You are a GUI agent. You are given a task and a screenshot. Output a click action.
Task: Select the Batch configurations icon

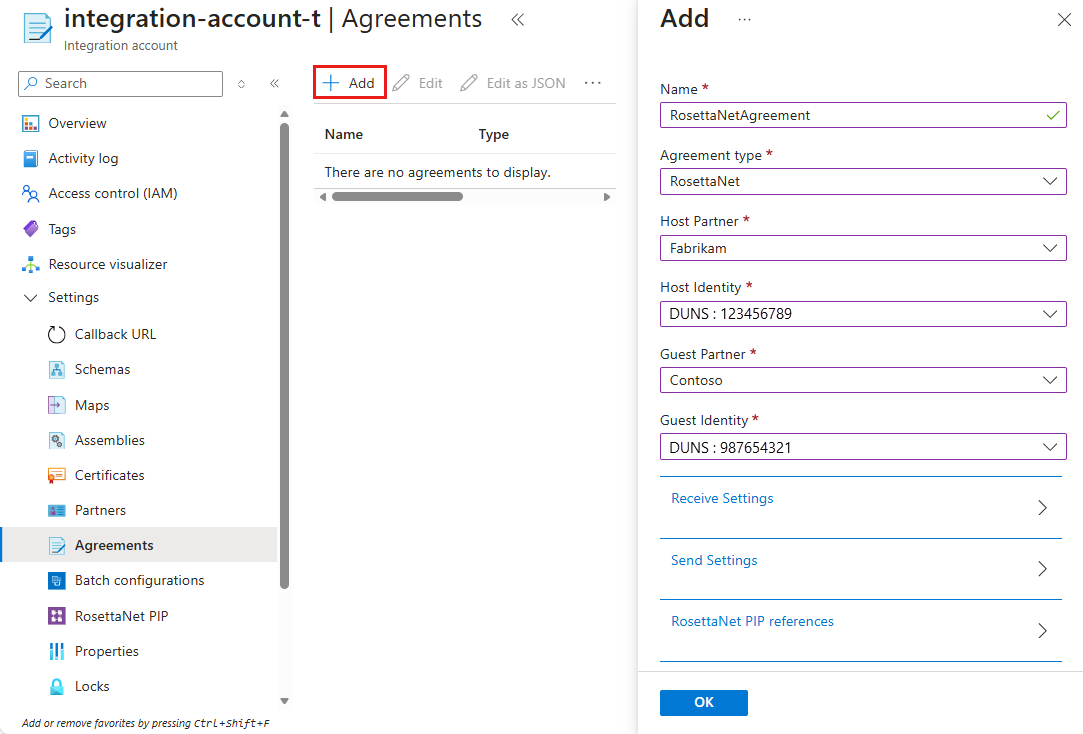tap(57, 581)
